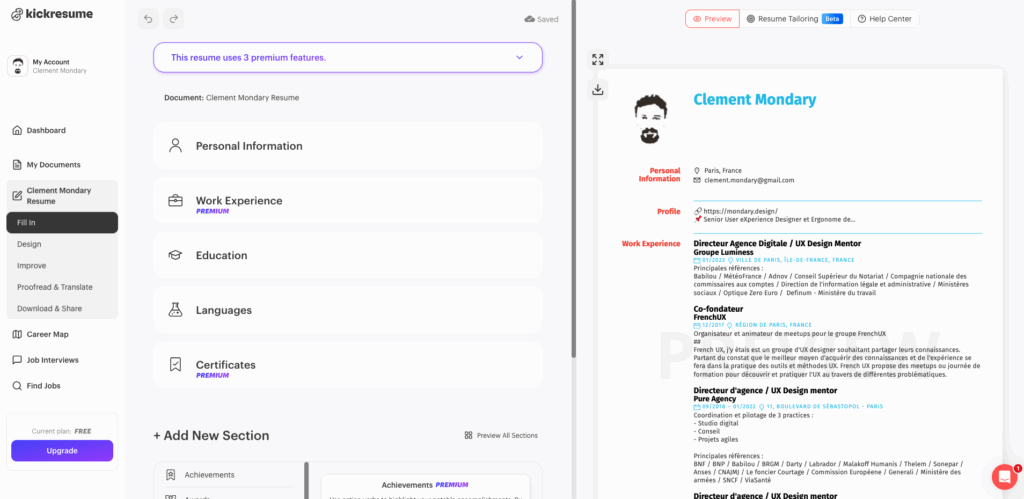Click the email clement.mondary@gmail.com
1024x499 pixels.
(x=749, y=180)
